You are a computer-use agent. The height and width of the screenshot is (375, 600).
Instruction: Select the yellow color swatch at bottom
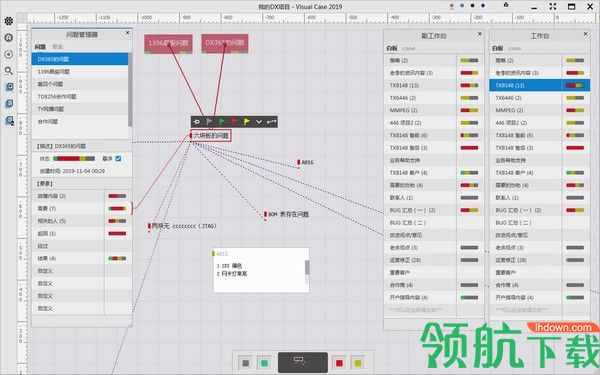[358, 363]
